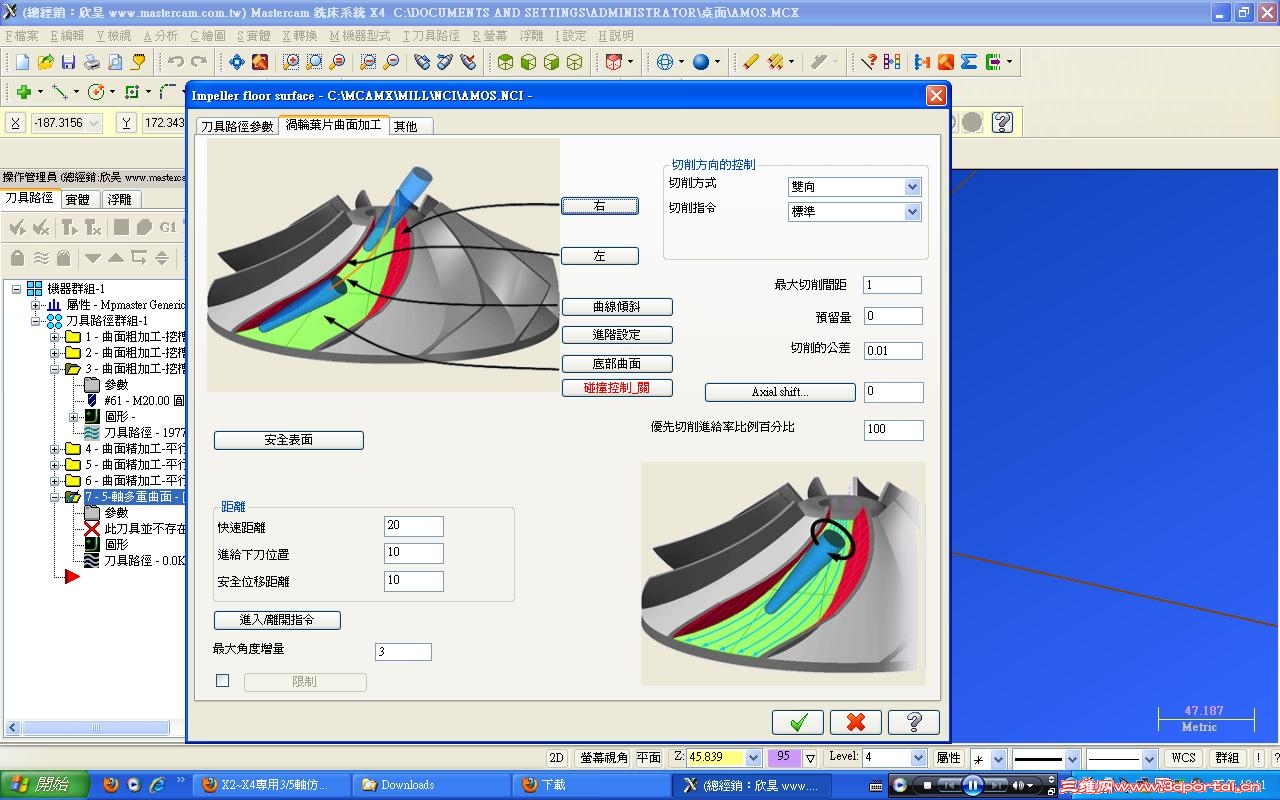The width and height of the screenshot is (1280, 800).
Task: Click the 最大切削間距 input field
Action: (892, 285)
